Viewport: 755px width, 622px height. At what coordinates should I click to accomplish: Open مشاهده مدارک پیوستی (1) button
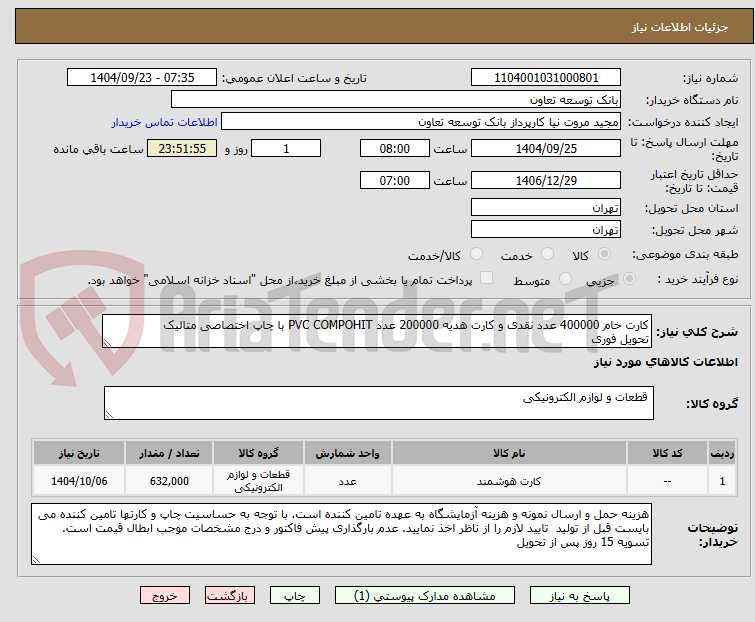coord(425,596)
